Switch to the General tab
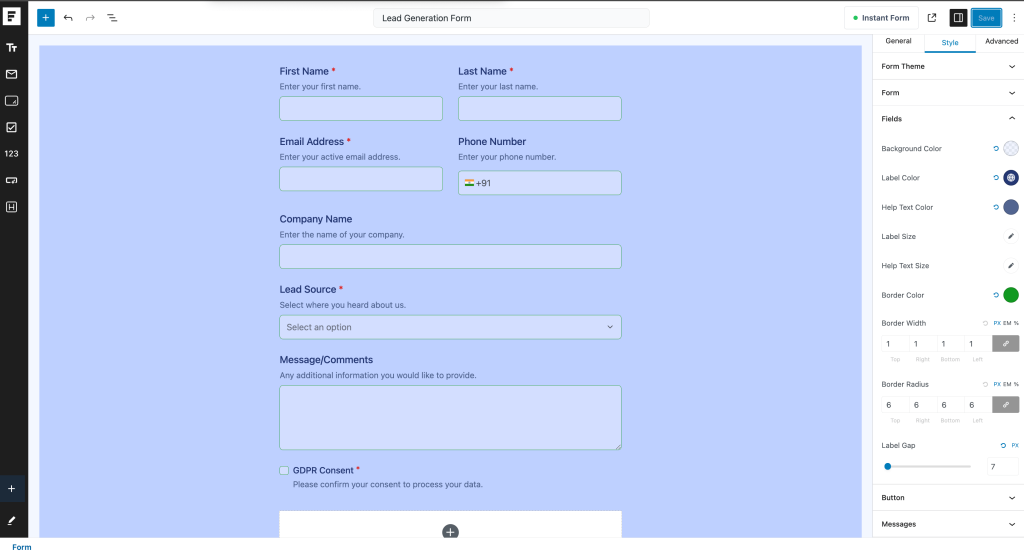 898,41
